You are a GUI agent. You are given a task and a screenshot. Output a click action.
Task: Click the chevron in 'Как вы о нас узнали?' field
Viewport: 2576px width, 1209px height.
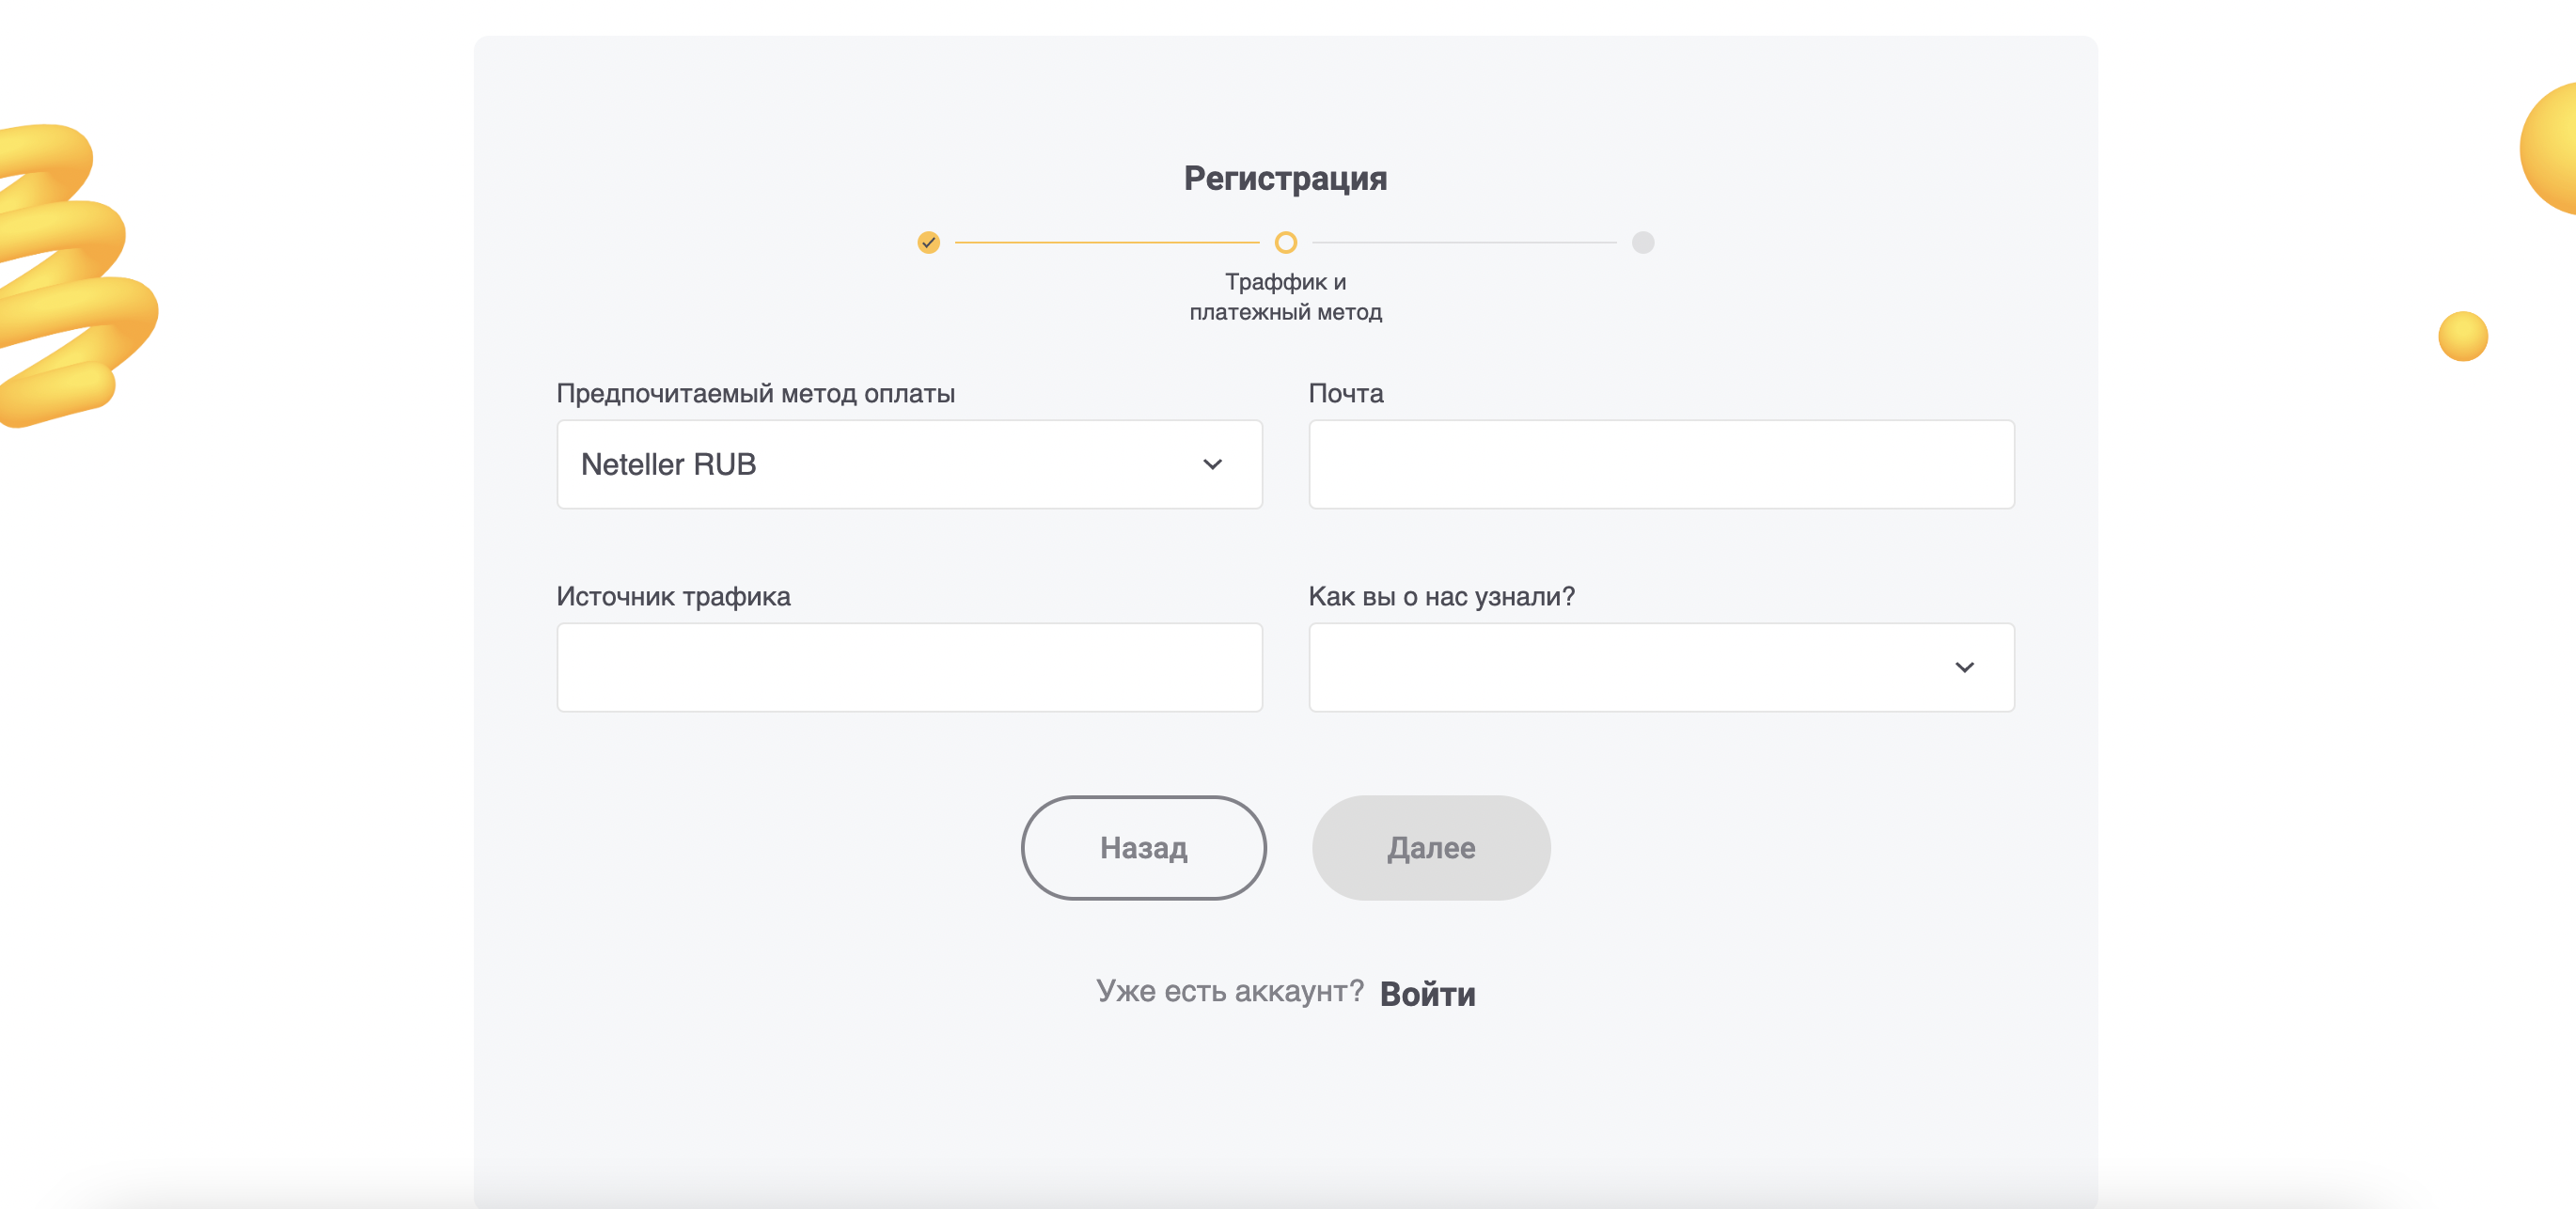point(1964,667)
